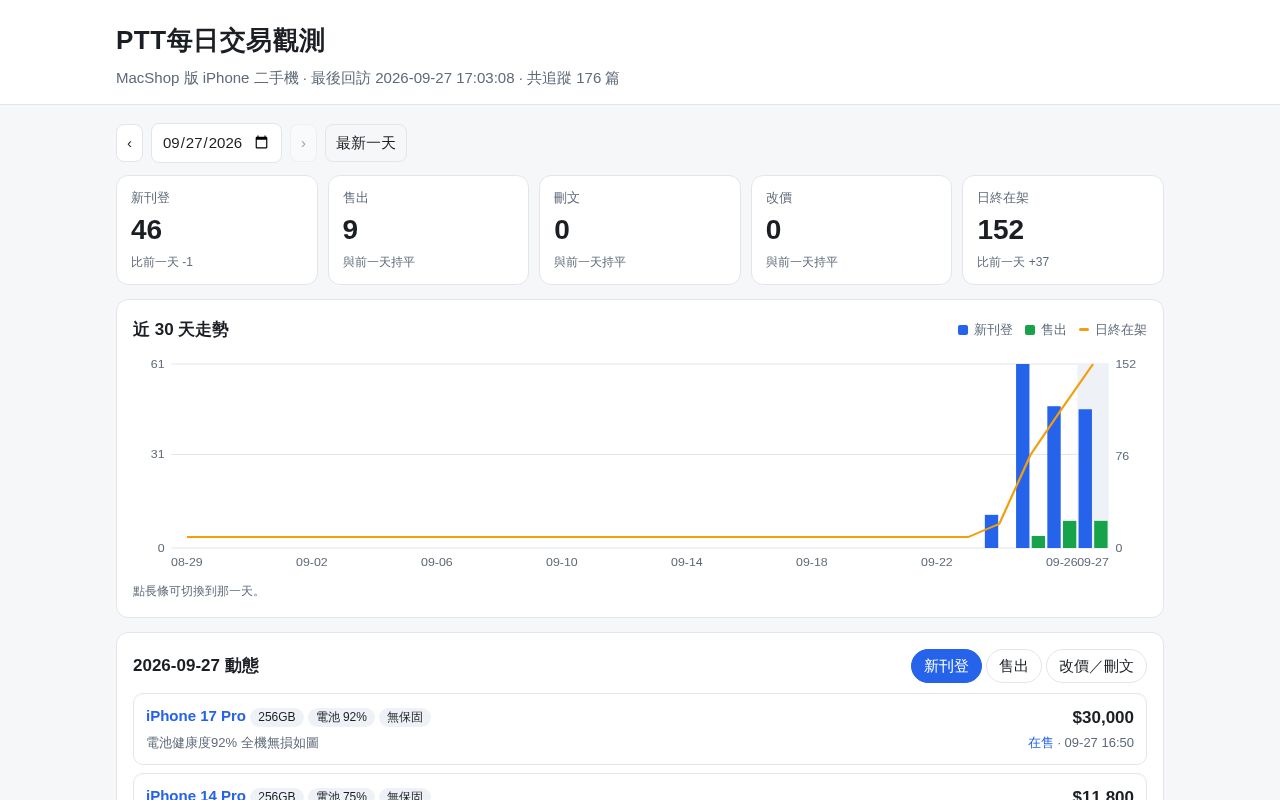
Task: Click the 改價 stat card
Action: [x=851, y=230]
